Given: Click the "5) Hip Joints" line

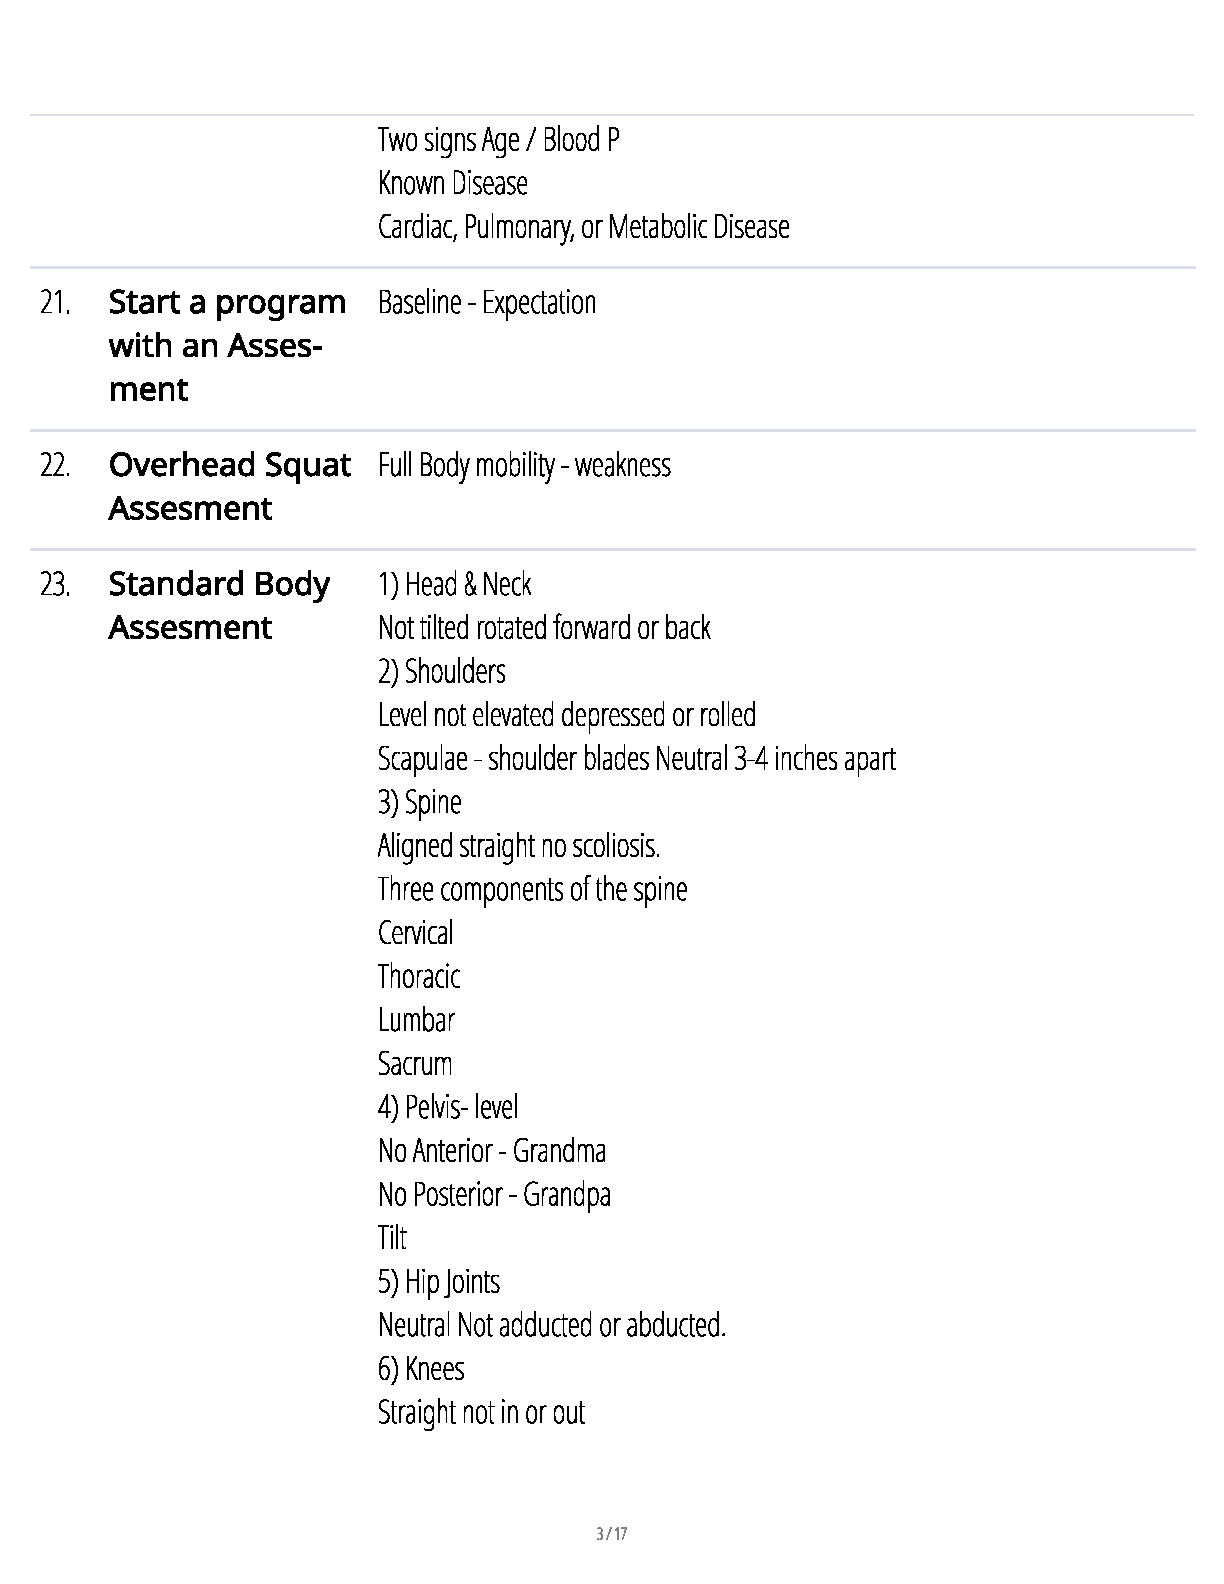Looking at the screenshot, I should pos(438,1281).
